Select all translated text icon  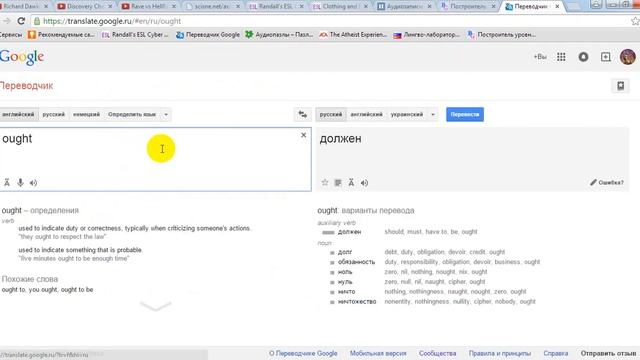tap(338, 183)
